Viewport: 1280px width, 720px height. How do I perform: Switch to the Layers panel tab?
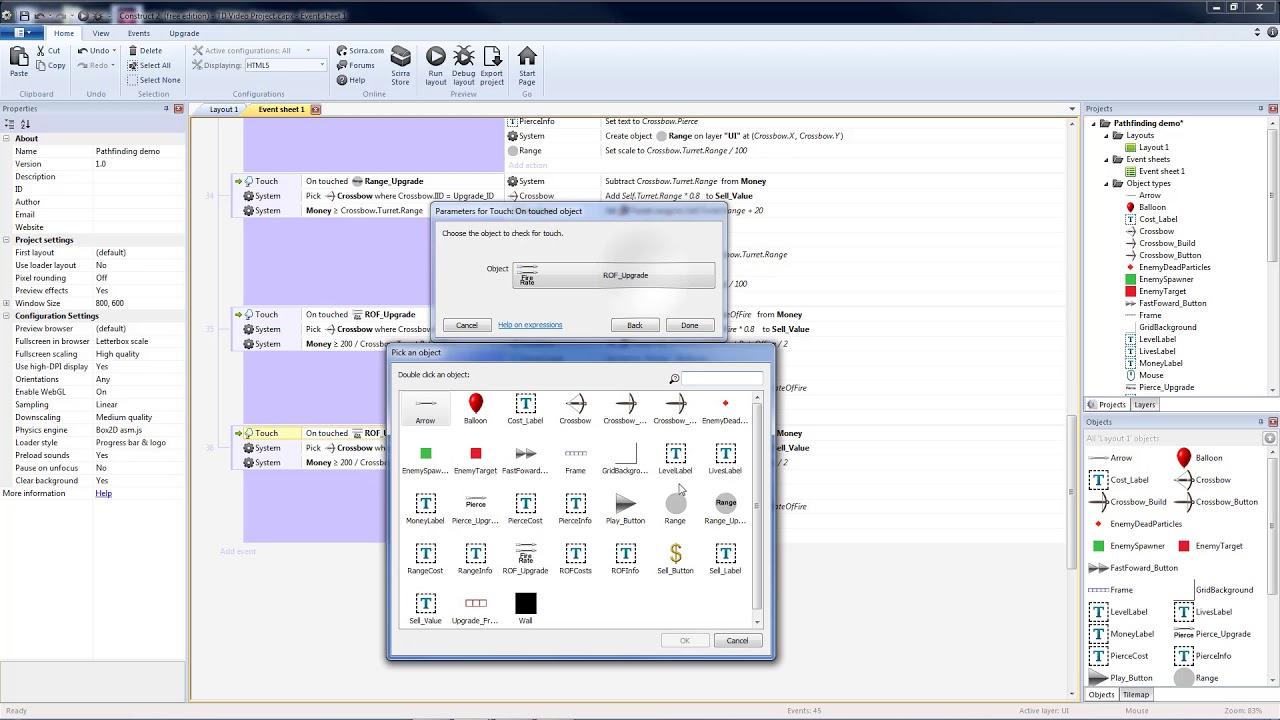click(1144, 404)
